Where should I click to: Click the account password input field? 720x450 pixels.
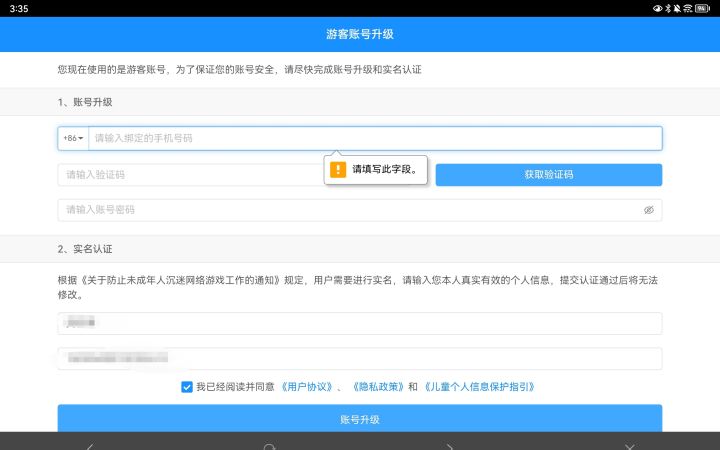click(360, 210)
